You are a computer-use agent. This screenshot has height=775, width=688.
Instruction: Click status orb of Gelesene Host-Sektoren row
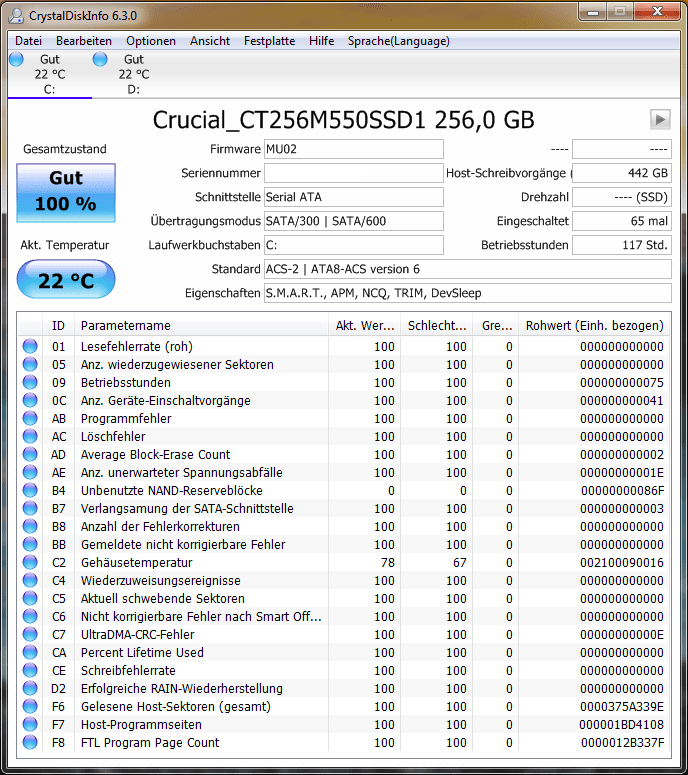pyautogui.click(x=30, y=706)
